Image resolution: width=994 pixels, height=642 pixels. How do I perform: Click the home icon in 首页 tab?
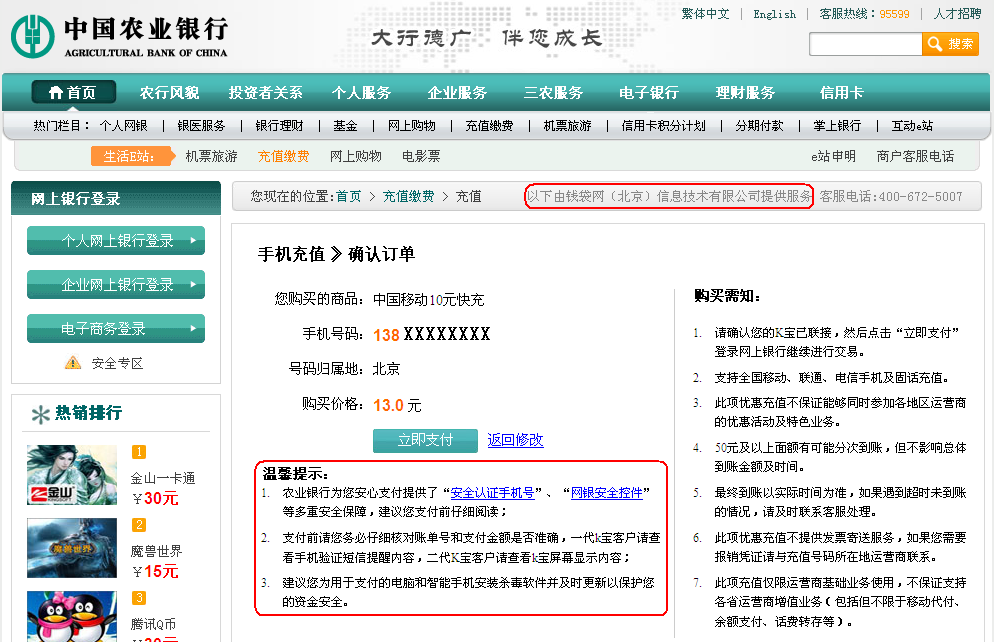point(56,93)
